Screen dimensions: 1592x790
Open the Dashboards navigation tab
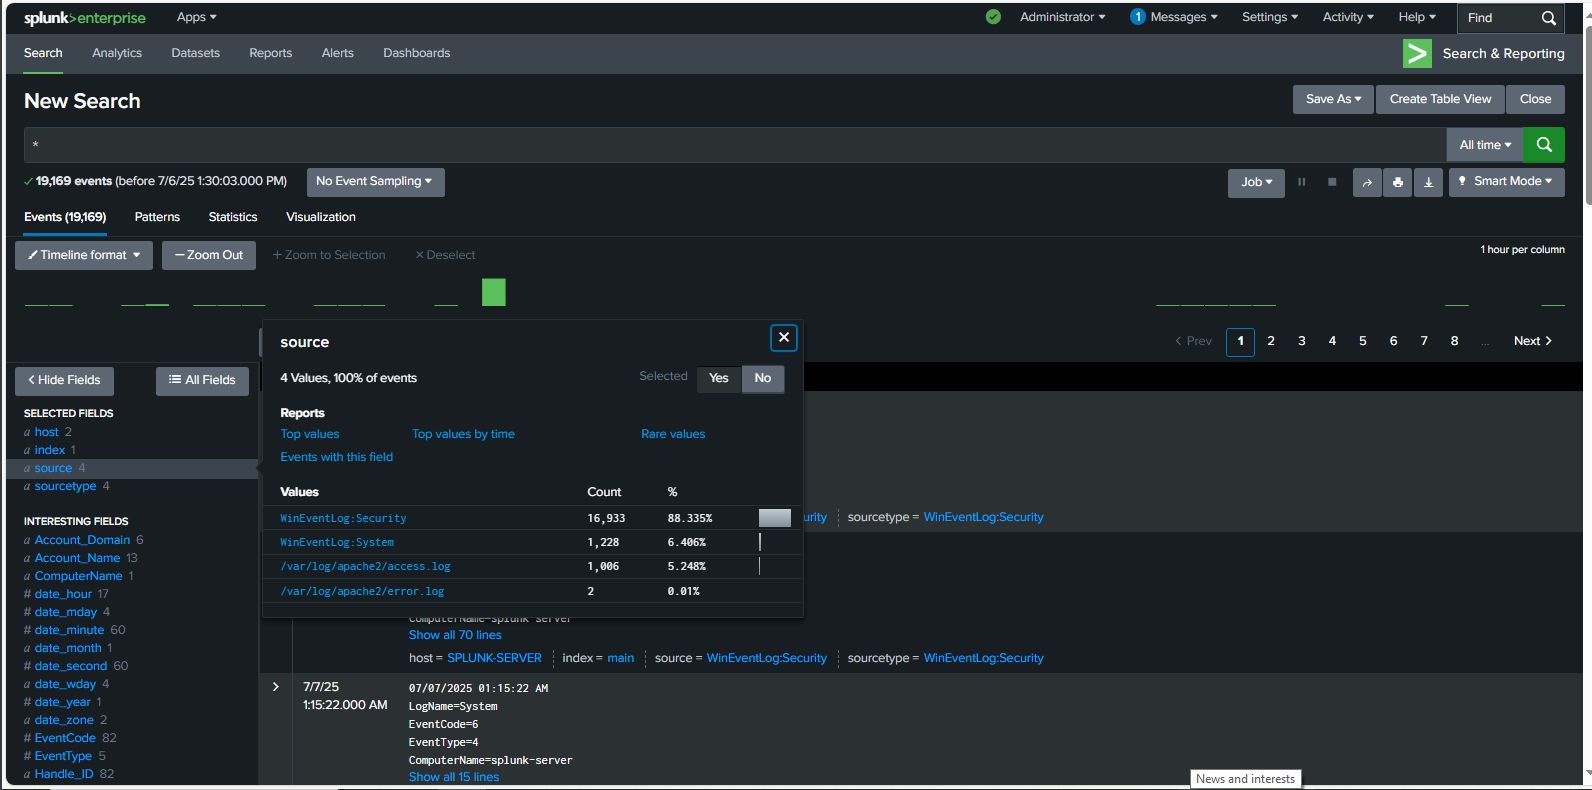click(x=416, y=53)
